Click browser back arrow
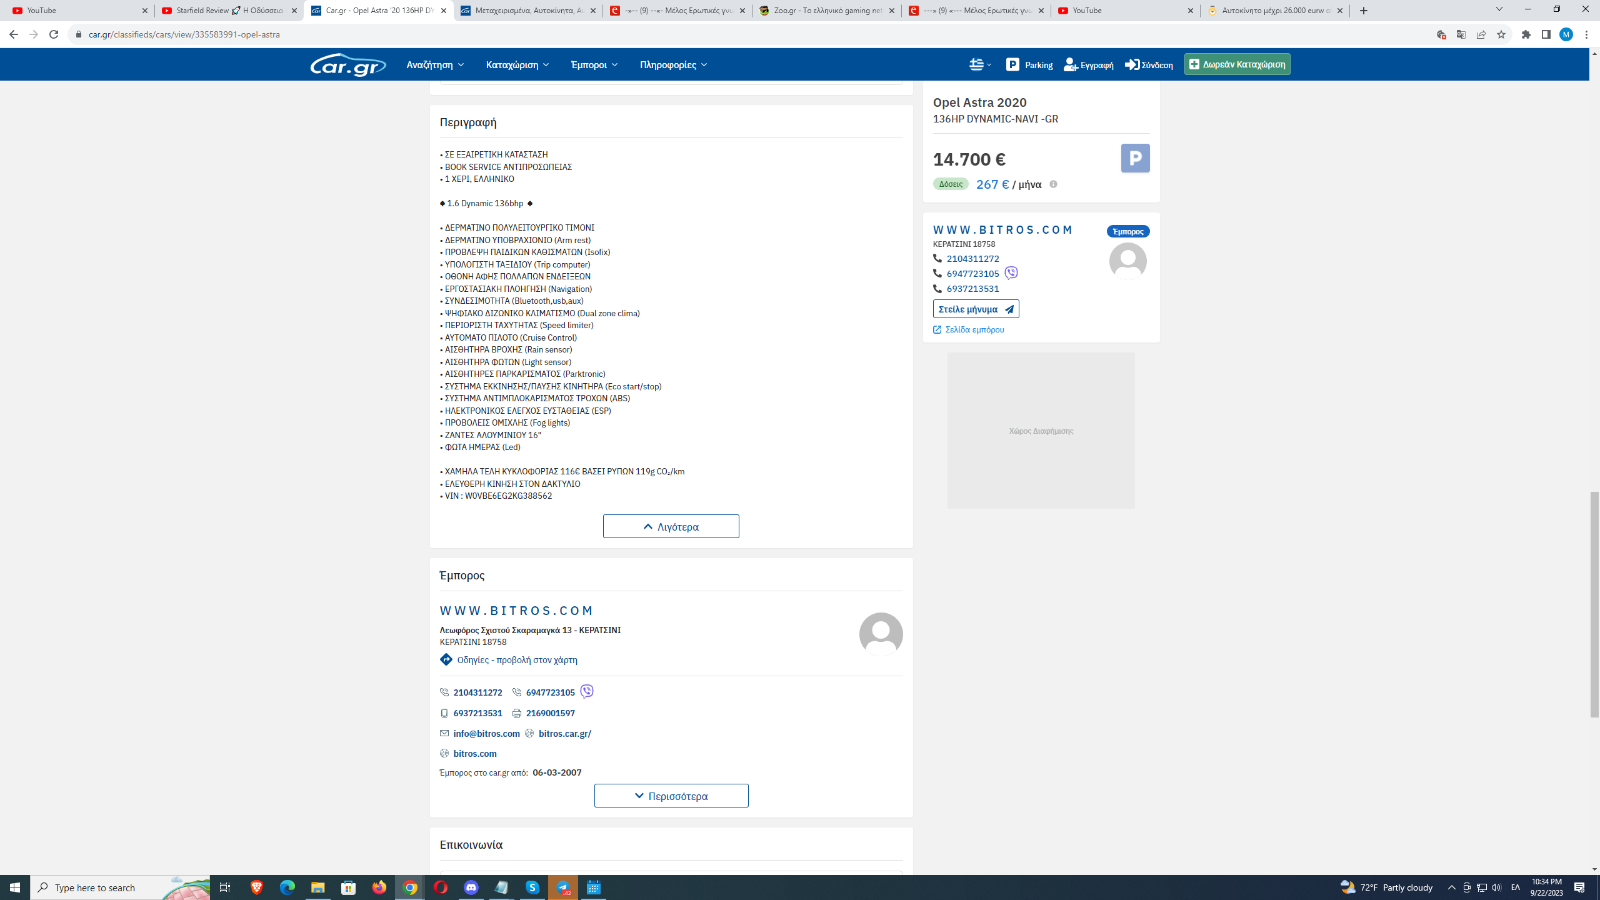 (x=13, y=34)
